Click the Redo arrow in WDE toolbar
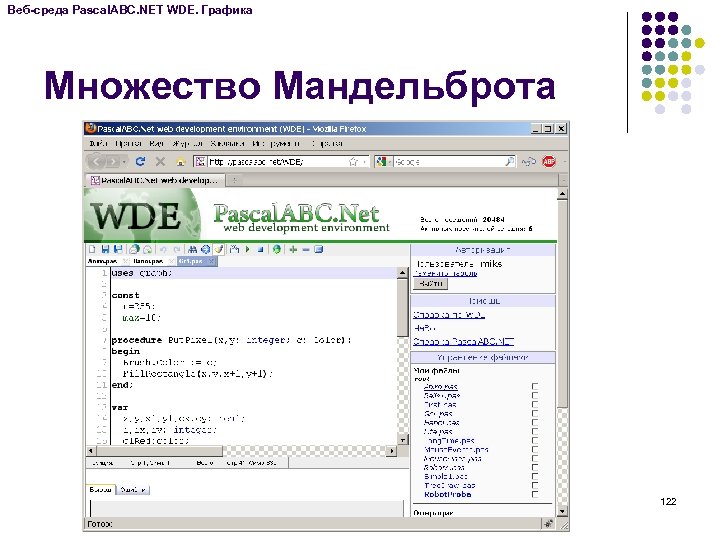The width and height of the screenshot is (720, 540). point(177,249)
